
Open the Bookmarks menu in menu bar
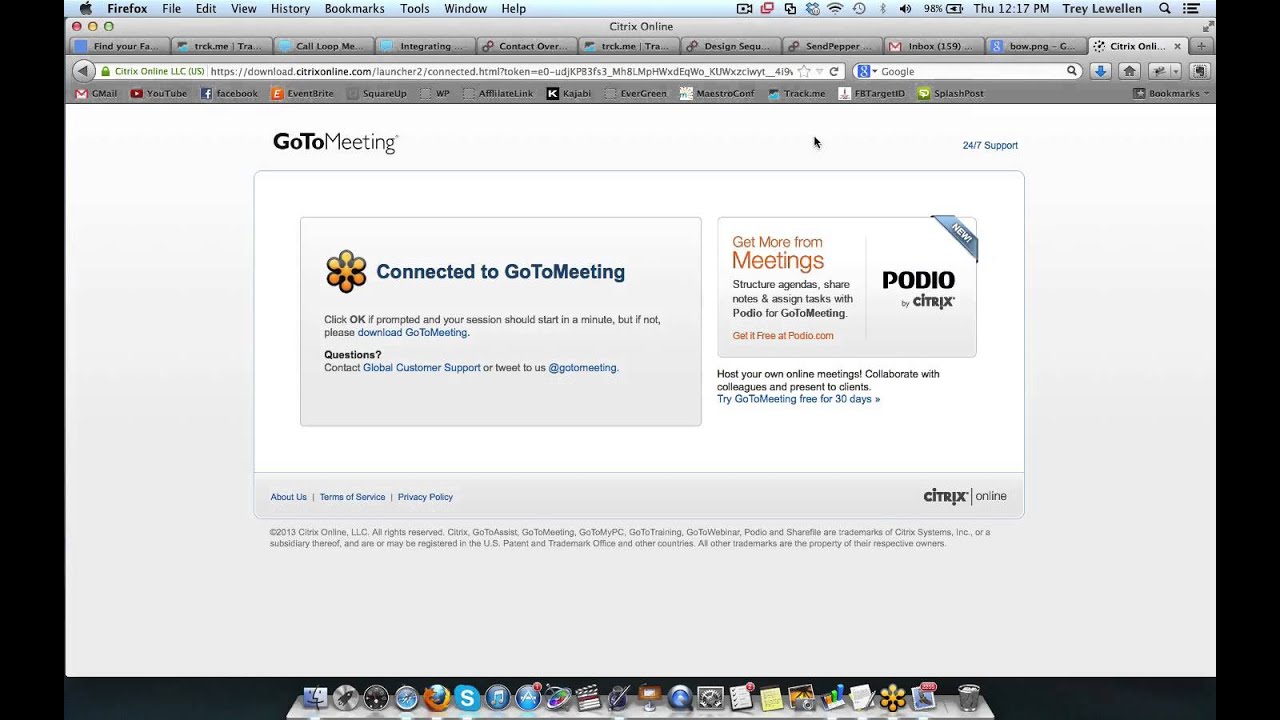click(x=354, y=9)
